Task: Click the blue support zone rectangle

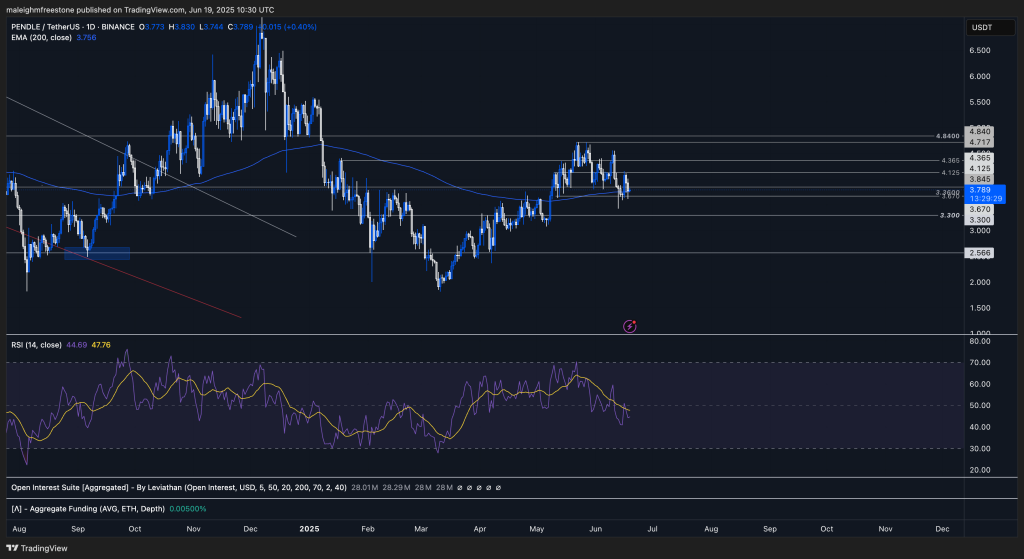Action: pyautogui.click(x=97, y=253)
